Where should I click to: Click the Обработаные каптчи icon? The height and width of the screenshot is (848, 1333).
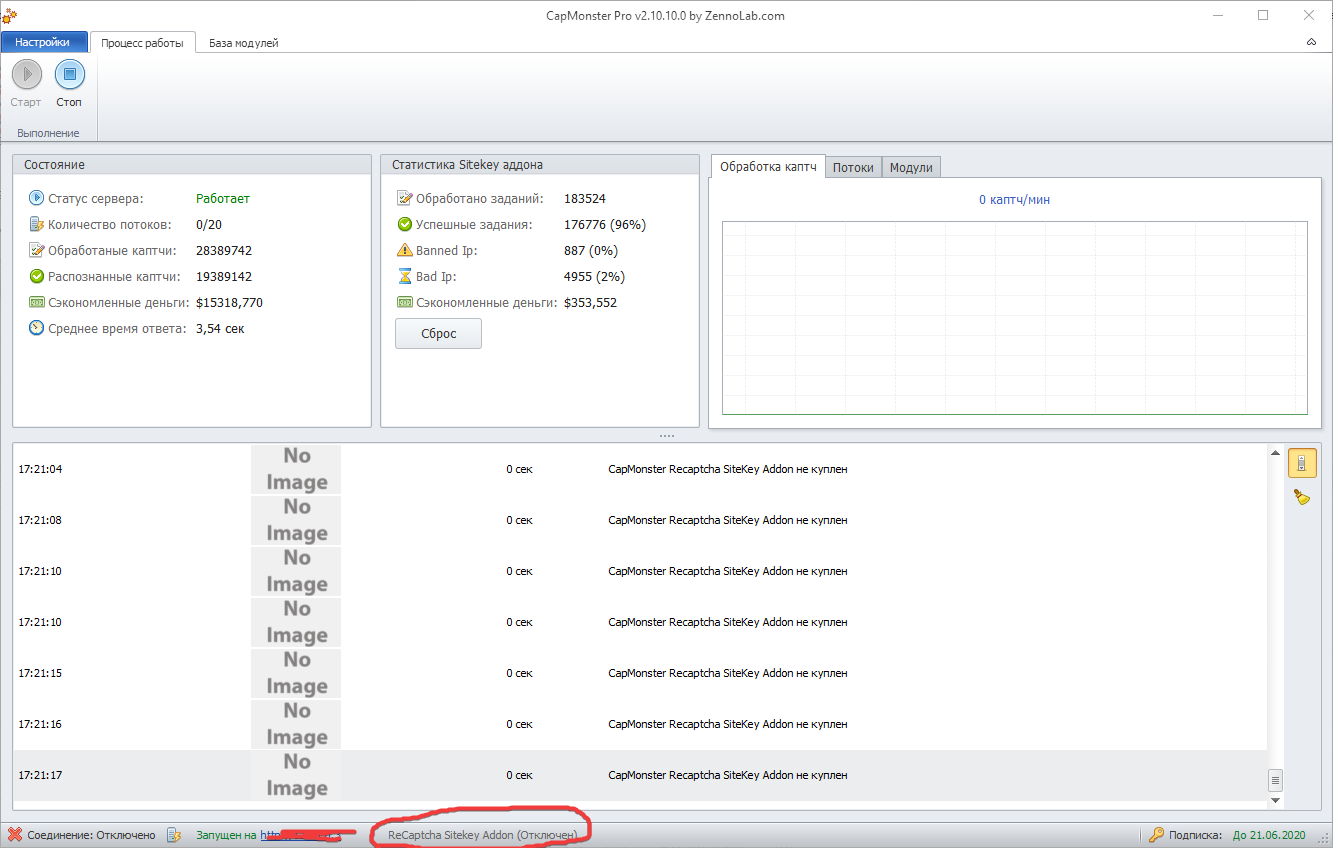(x=37, y=250)
